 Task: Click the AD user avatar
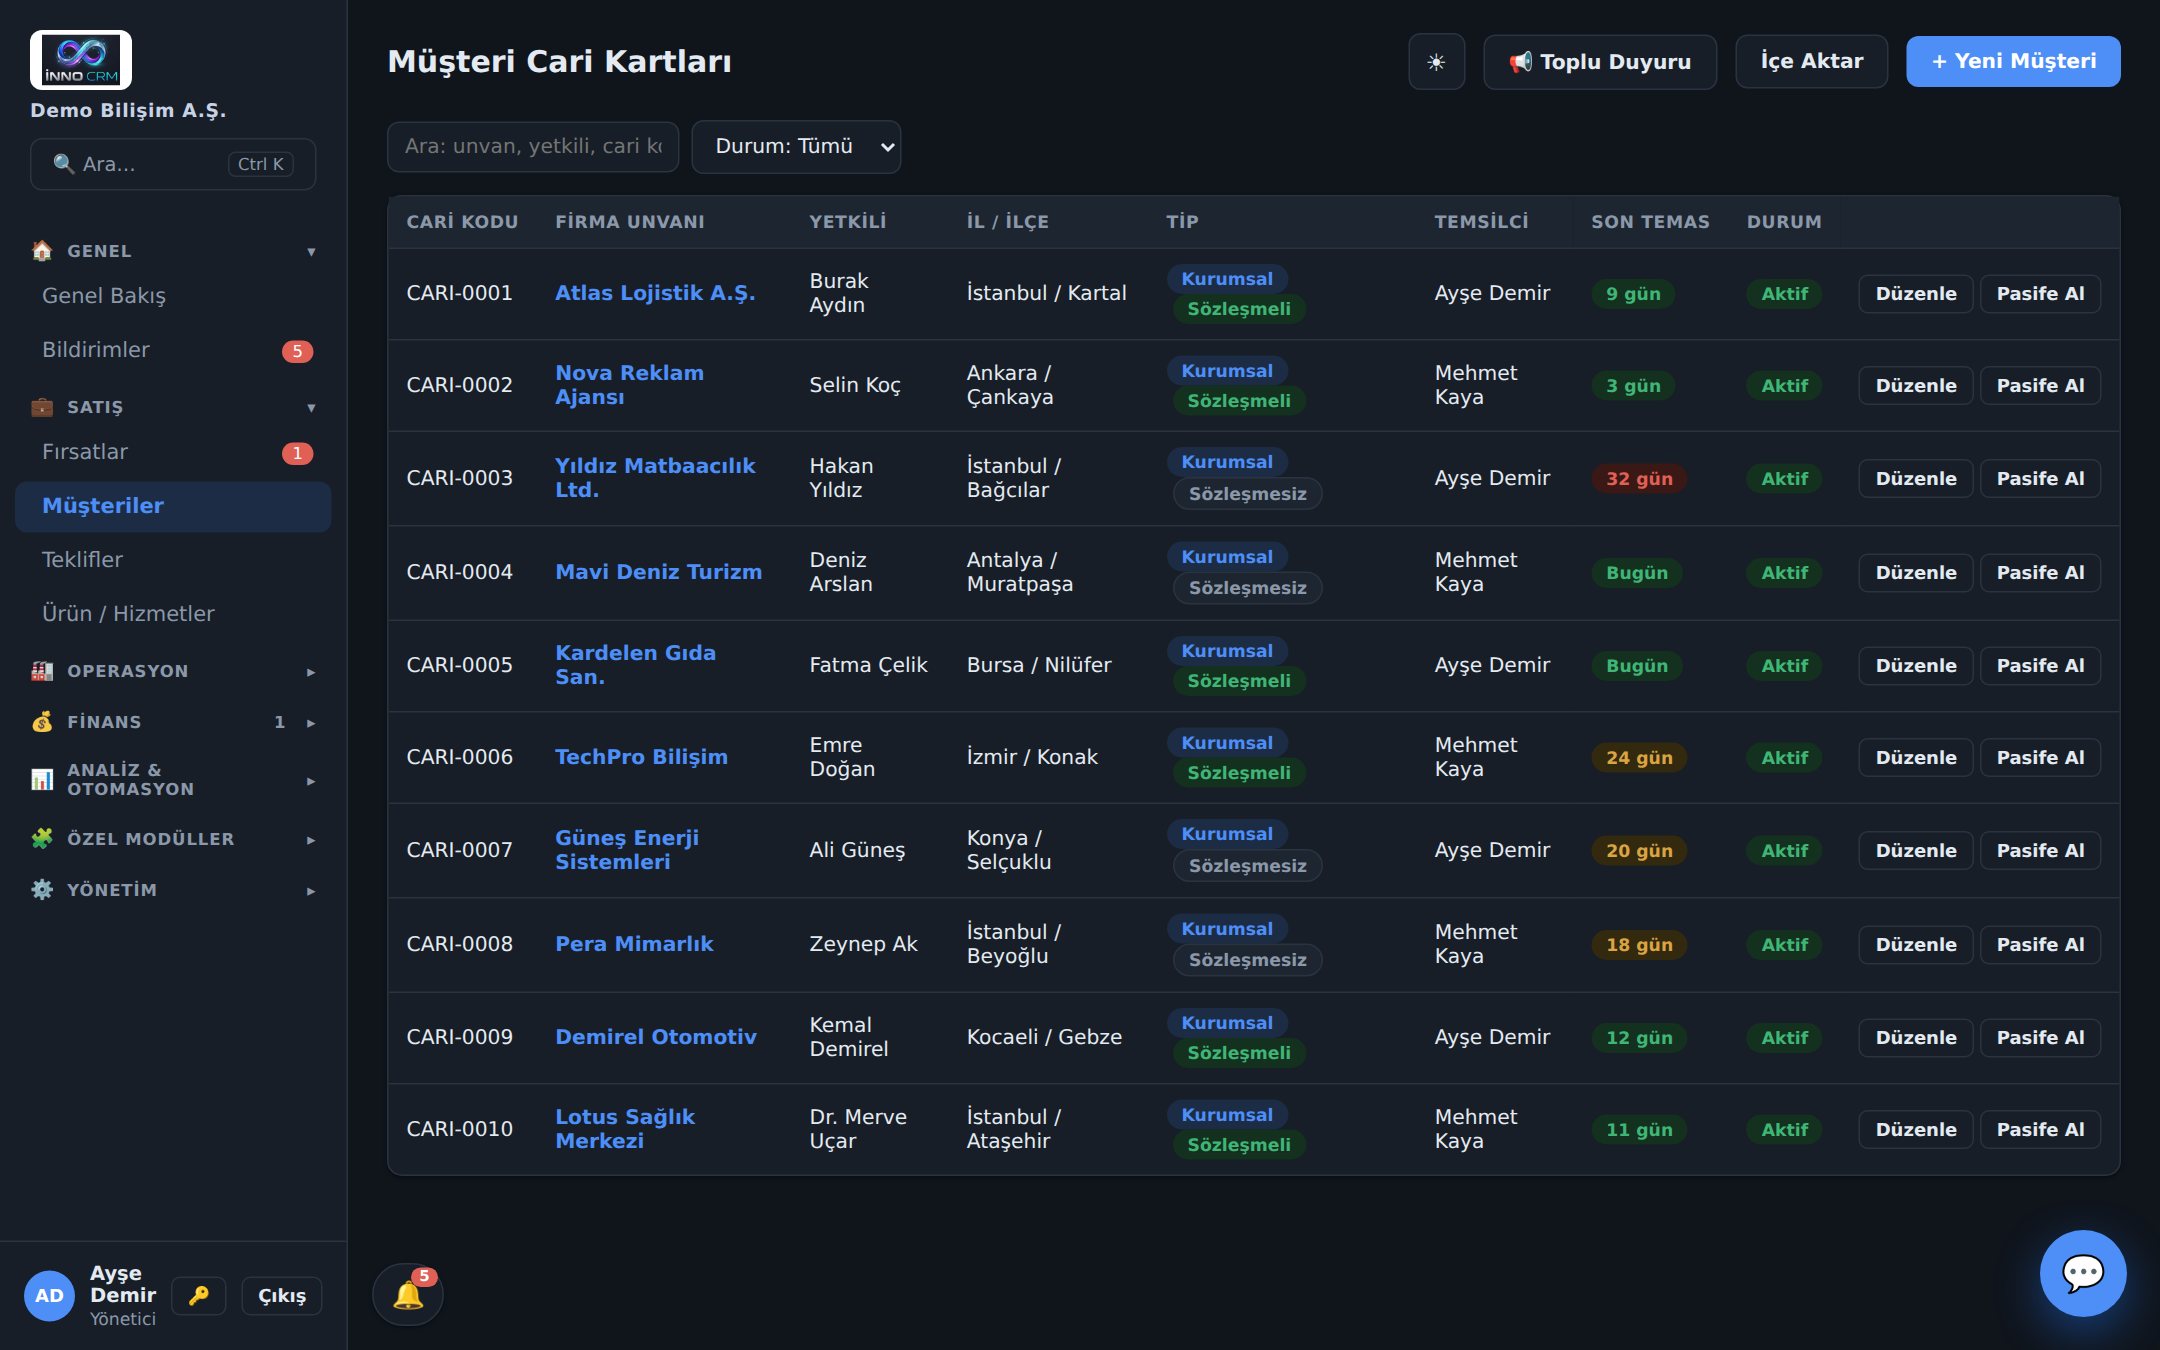[x=49, y=1296]
